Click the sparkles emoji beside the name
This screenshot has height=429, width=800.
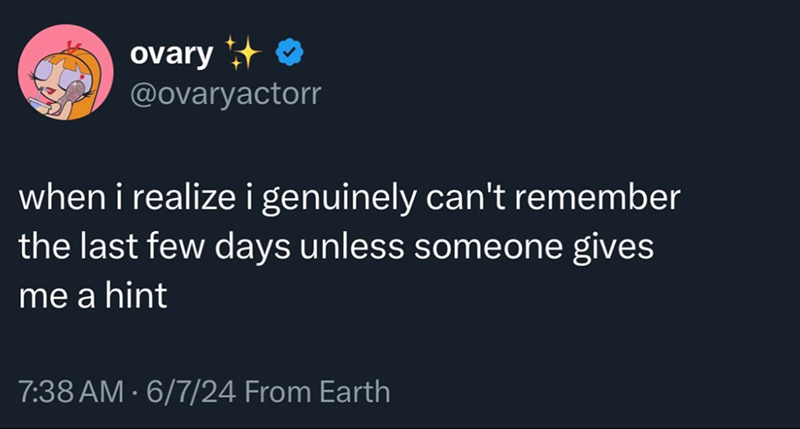[x=241, y=53]
